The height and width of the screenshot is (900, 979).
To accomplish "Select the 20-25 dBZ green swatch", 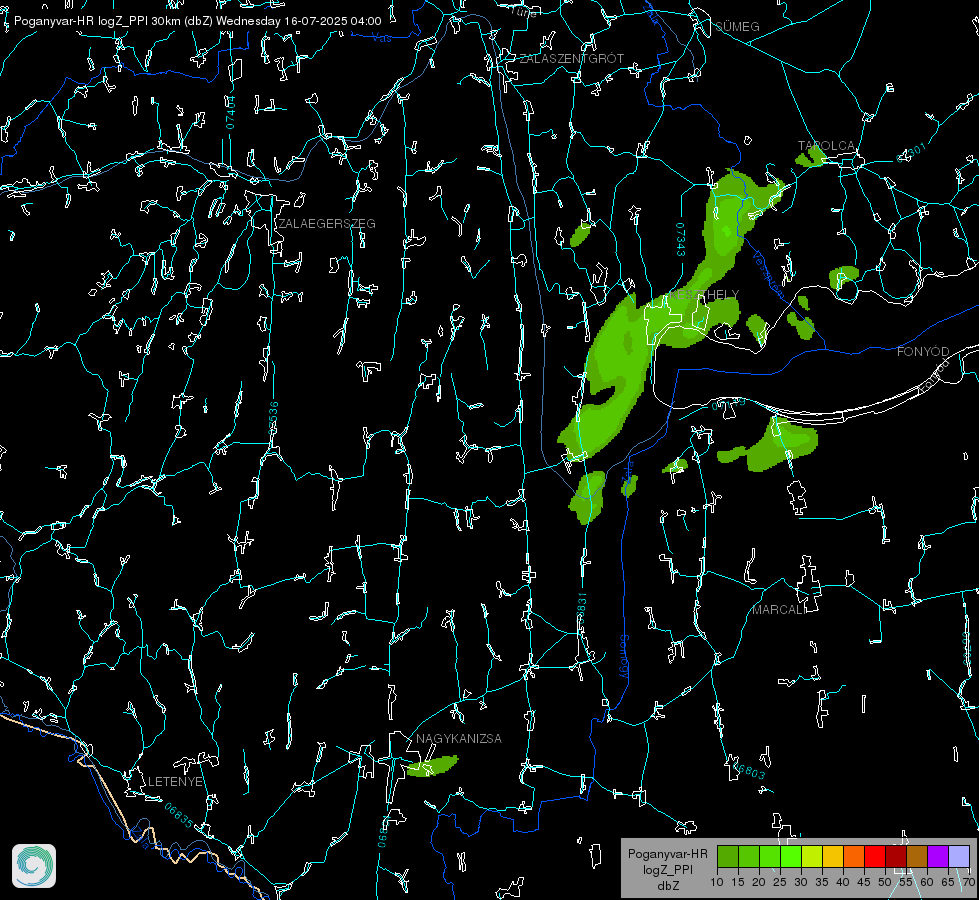I will pyautogui.click(x=770, y=856).
